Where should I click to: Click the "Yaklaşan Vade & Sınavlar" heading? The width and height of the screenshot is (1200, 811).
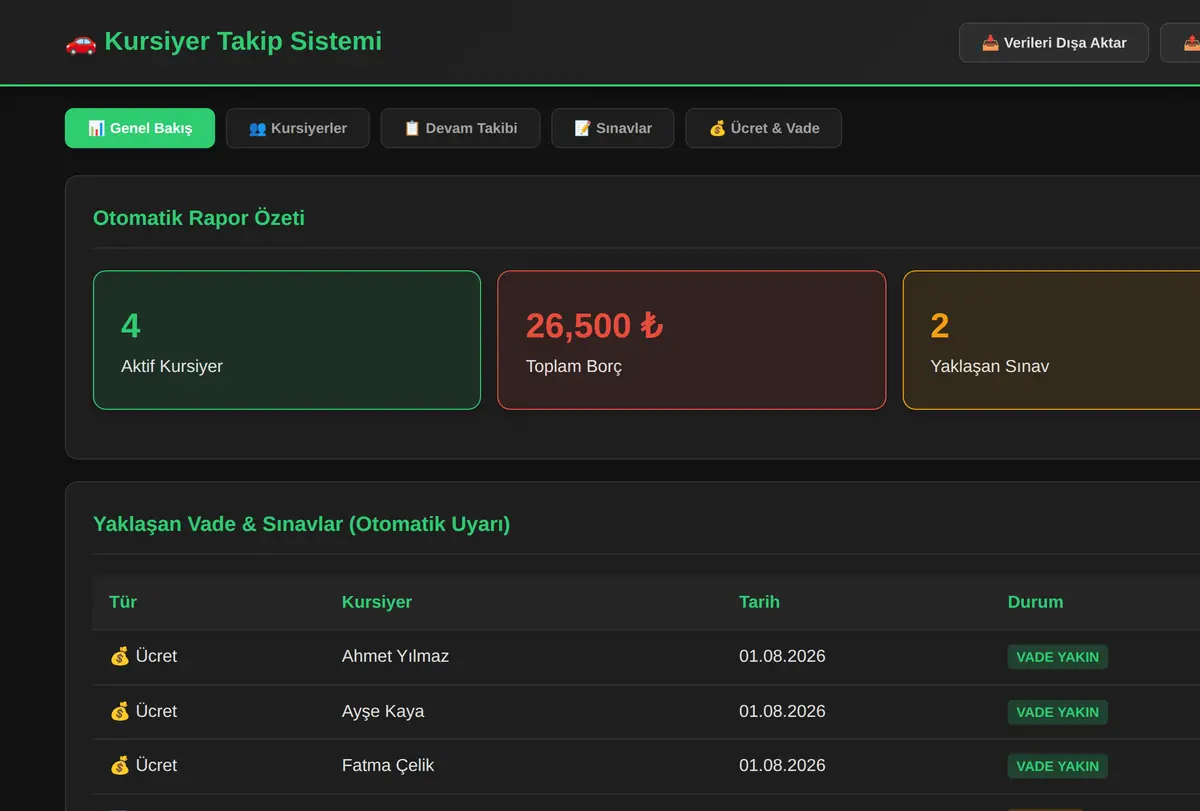tap(301, 524)
